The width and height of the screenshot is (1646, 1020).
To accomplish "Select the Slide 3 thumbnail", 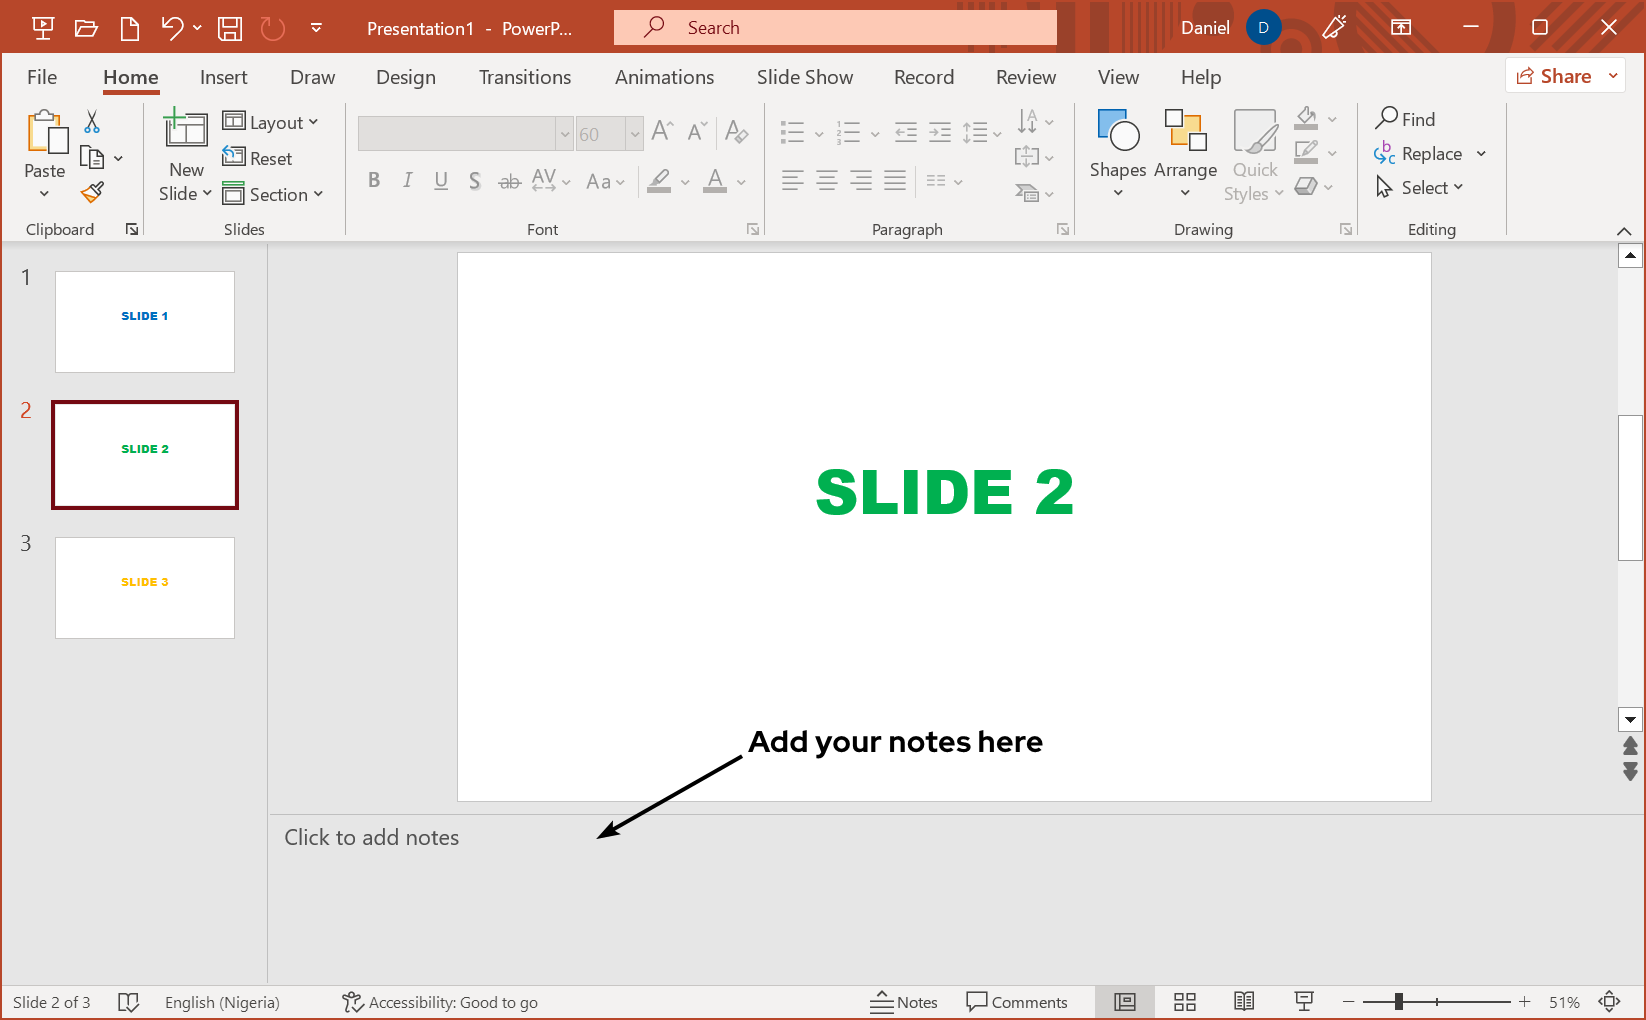I will click(x=144, y=588).
